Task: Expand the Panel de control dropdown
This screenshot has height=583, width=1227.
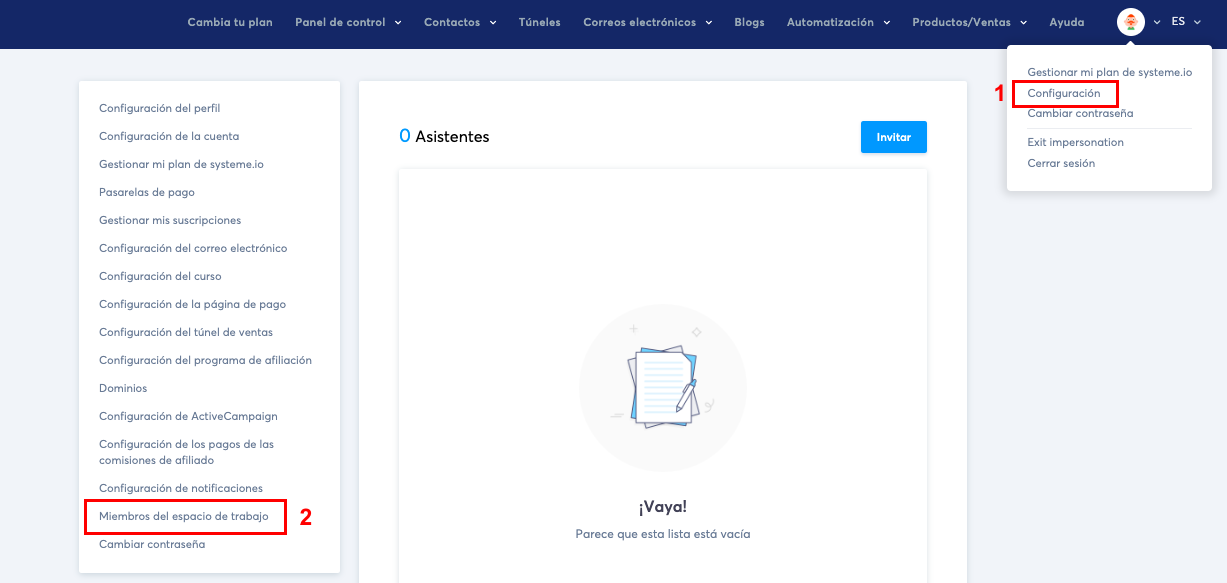Action: pyautogui.click(x=348, y=21)
